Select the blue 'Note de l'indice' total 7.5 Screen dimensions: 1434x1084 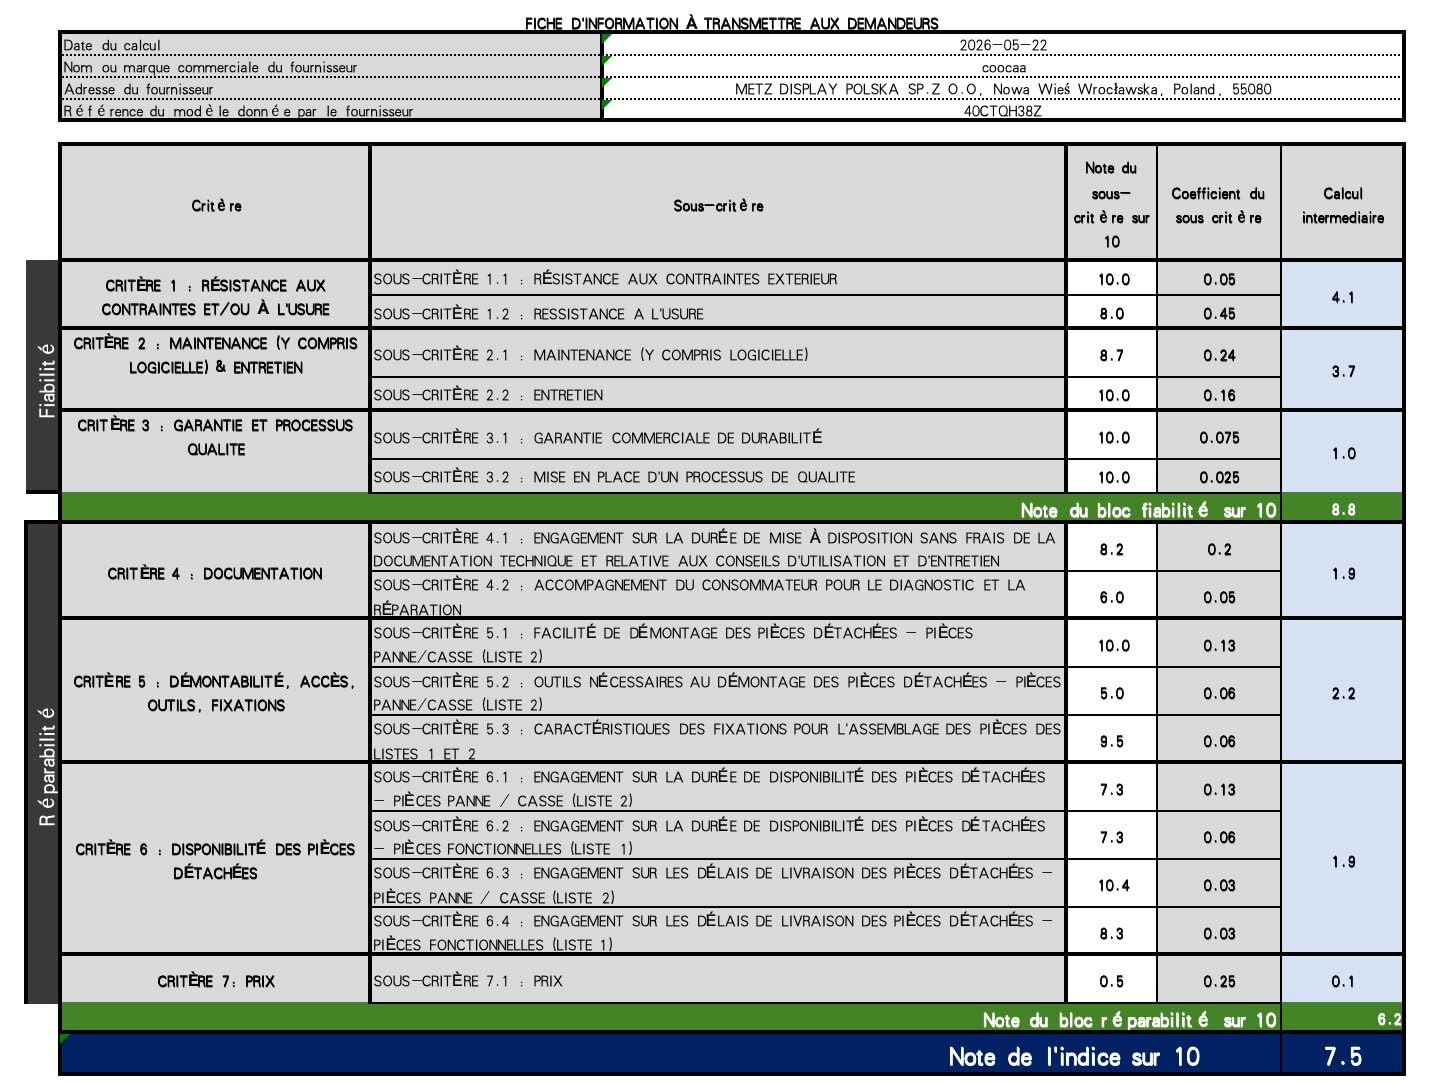(1342, 1056)
